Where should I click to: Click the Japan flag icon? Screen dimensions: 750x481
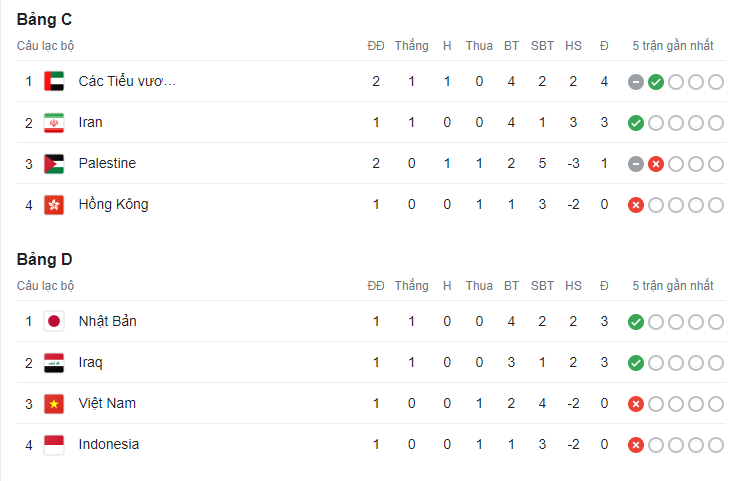pyautogui.click(x=54, y=322)
